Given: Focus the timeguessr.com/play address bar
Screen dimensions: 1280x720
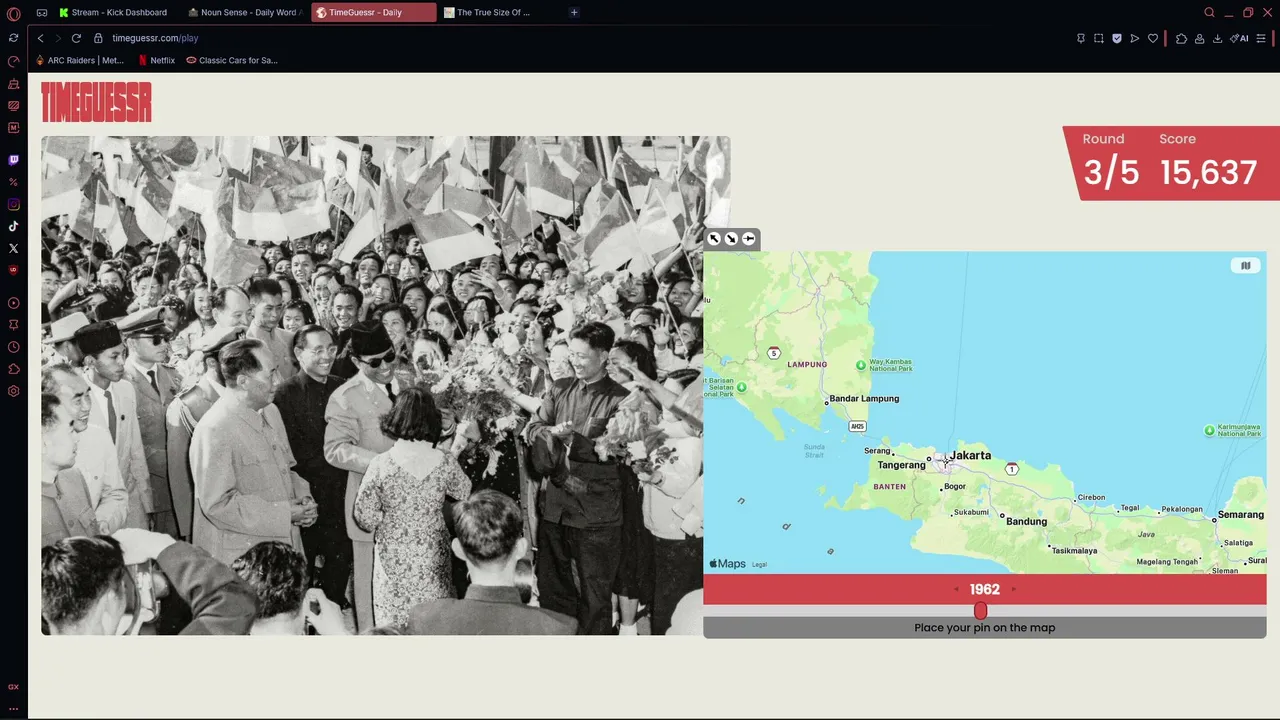Looking at the screenshot, I should [x=155, y=38].
